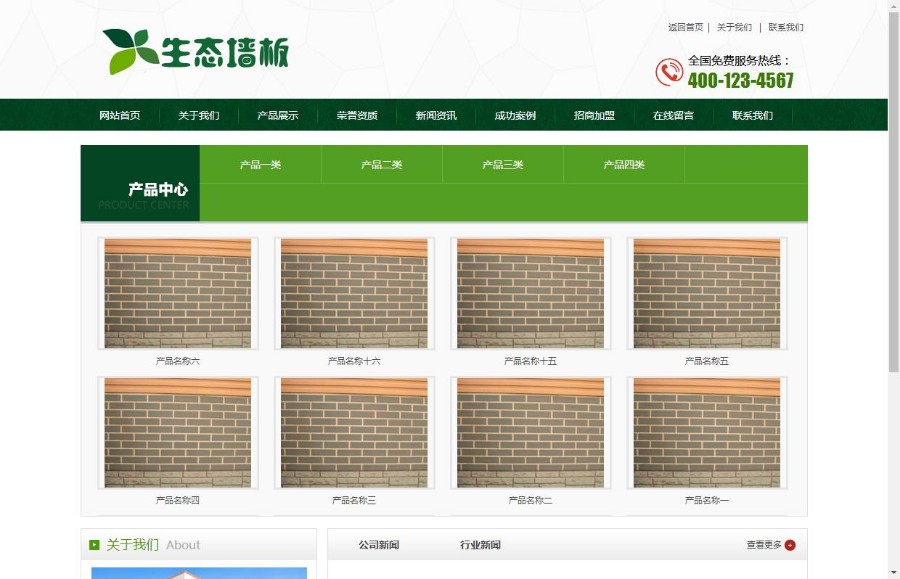Click the 产品名称四 caption link
Screen dimensions: 900x579
178,500
